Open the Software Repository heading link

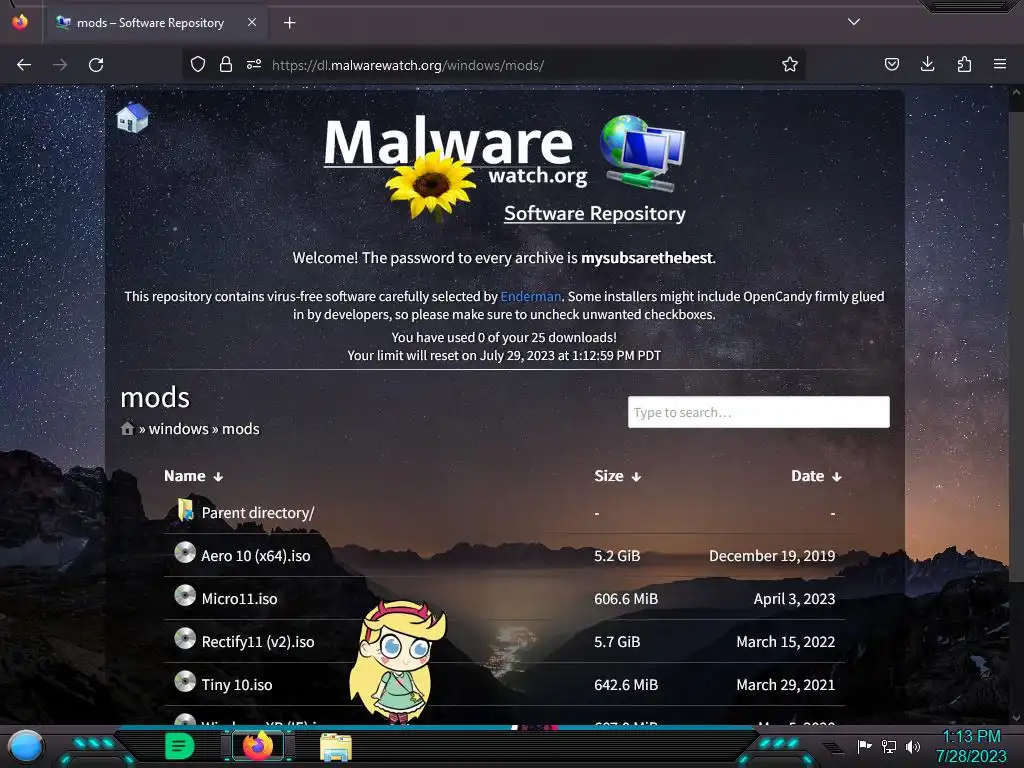594,214
